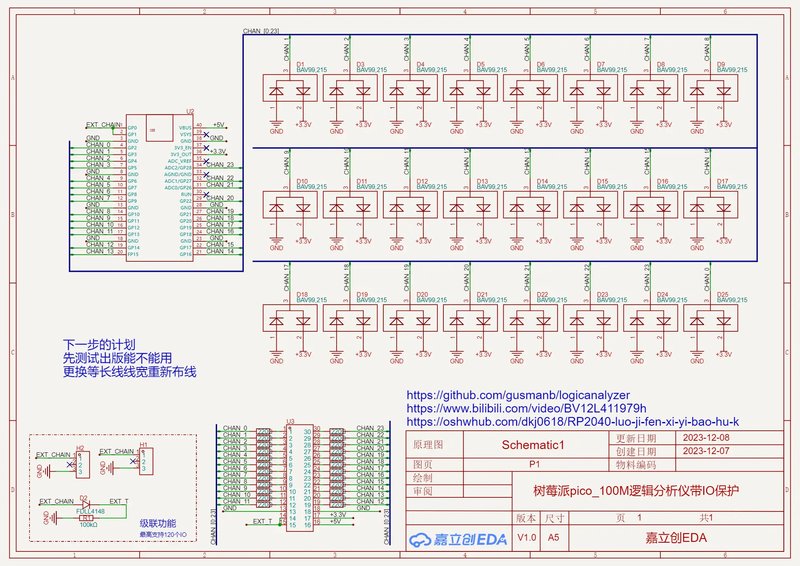Select the 更新日期 field label
The image size is (800, 566).
point(636,438)
